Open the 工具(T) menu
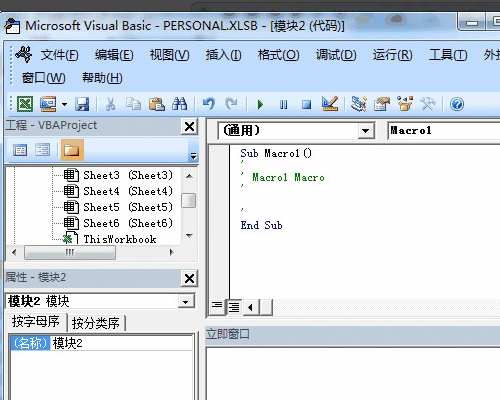500x400 pixels. point(448,55)
